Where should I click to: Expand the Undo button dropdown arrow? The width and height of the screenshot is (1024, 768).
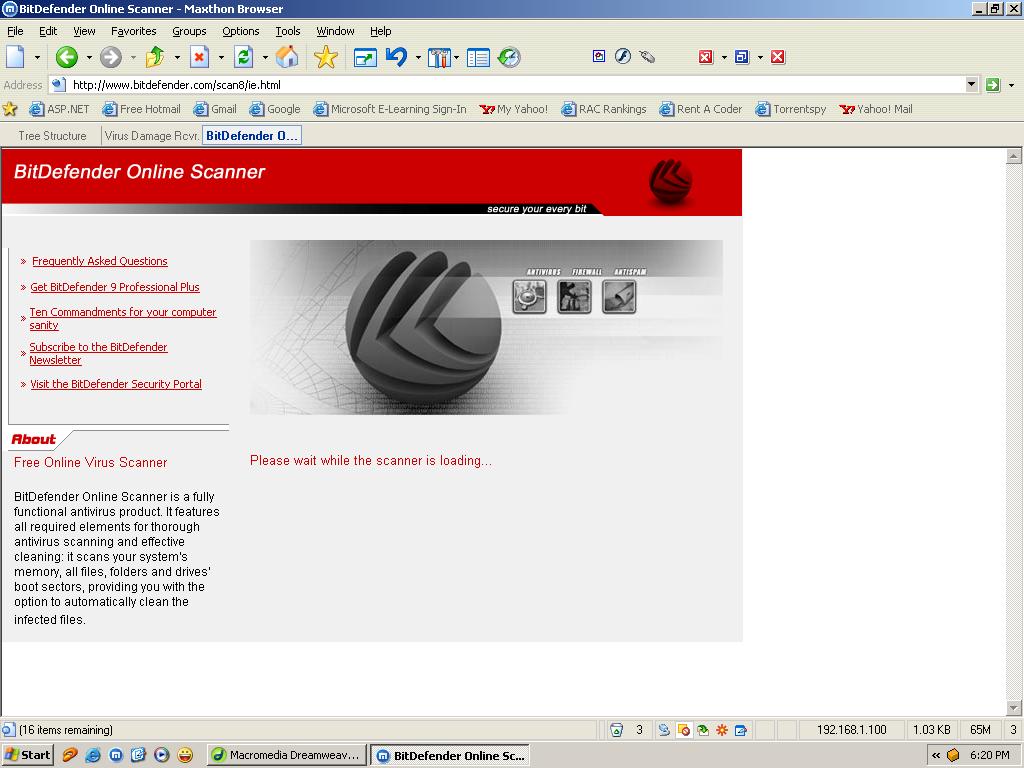[x=418, y=57]
